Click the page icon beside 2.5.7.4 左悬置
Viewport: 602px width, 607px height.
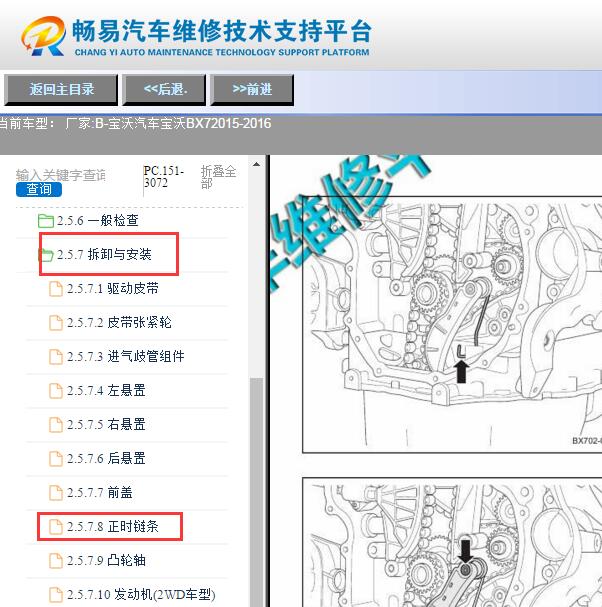click(x=56, y=391)
